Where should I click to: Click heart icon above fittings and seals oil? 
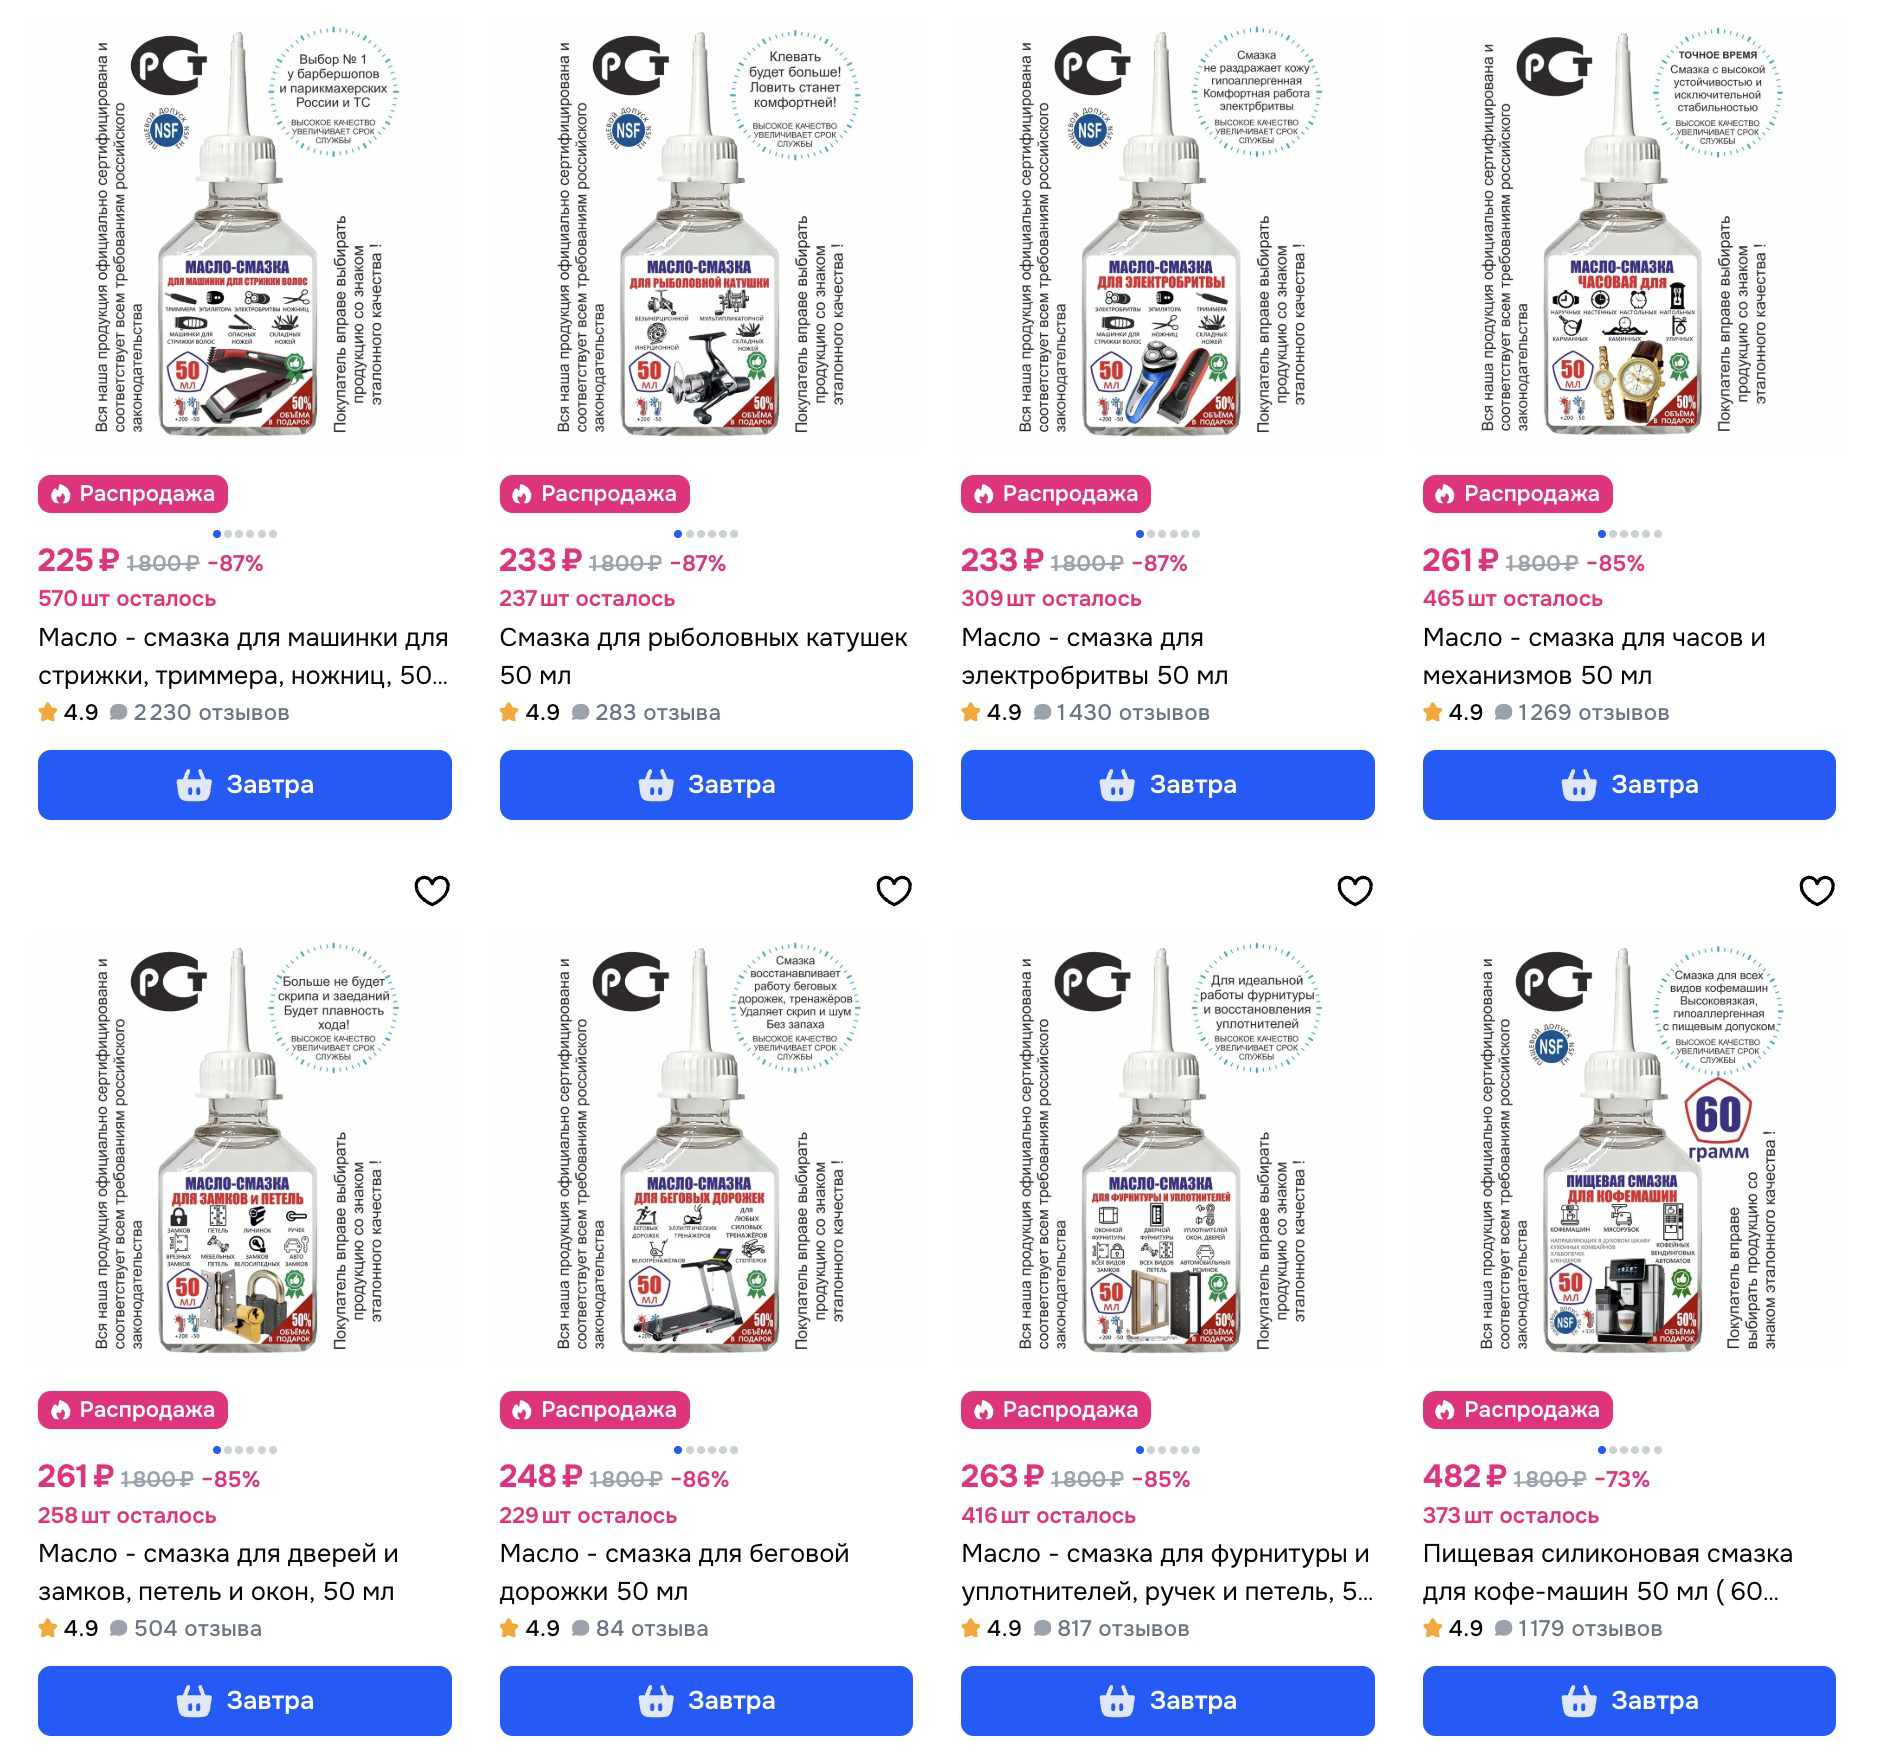click(1355, 890)
